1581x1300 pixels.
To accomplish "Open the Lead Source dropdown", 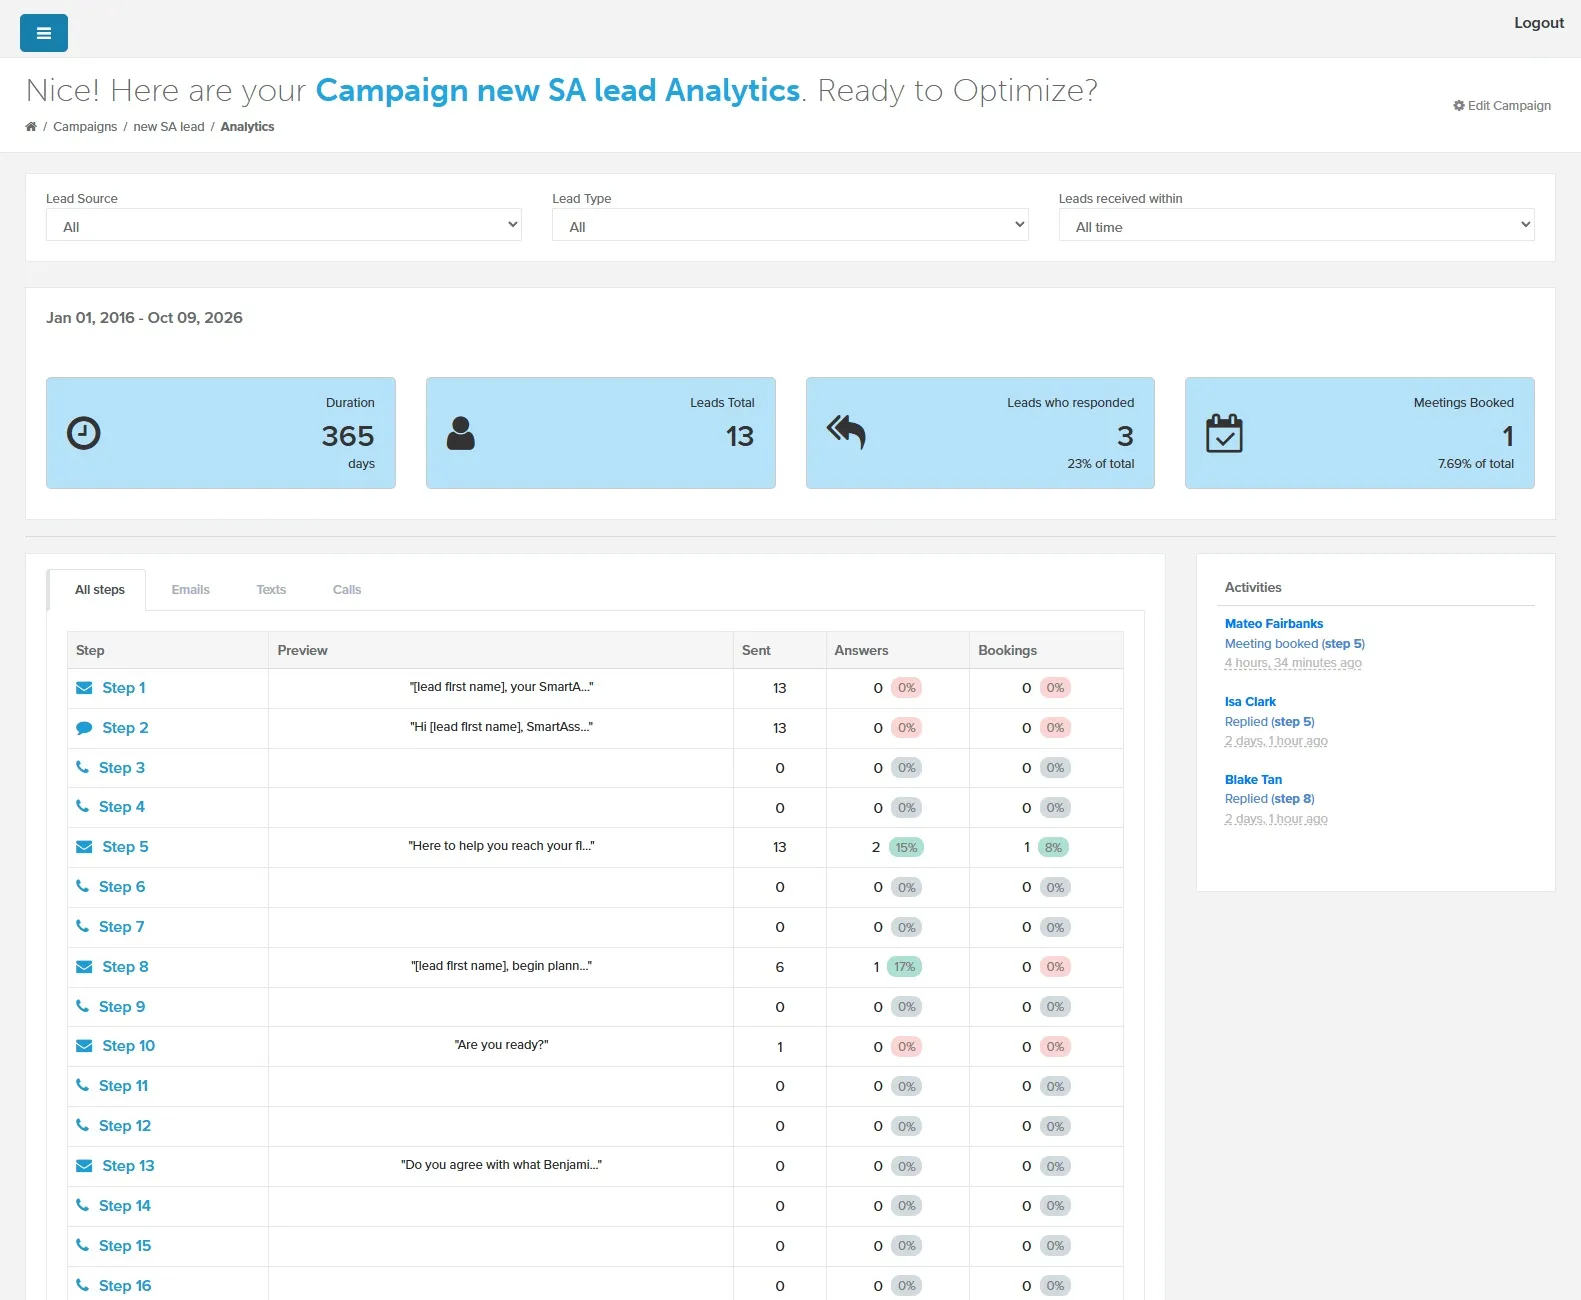I will click(284, 225).
